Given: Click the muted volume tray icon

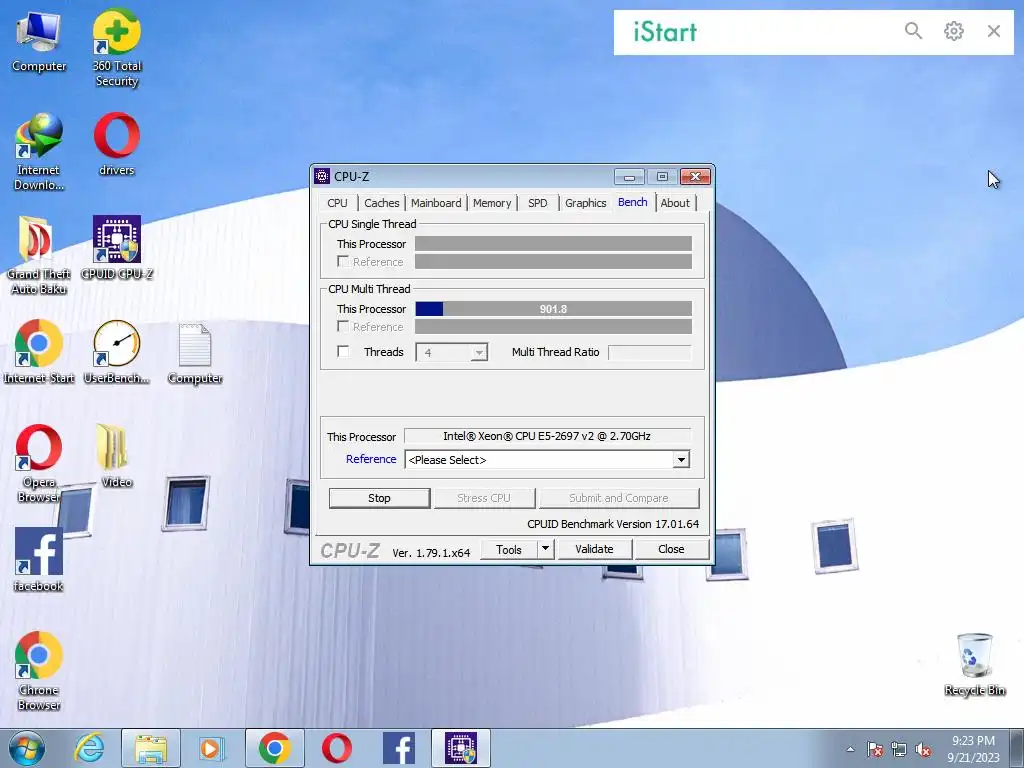Looking at the screenshot, I should (923, 750).
